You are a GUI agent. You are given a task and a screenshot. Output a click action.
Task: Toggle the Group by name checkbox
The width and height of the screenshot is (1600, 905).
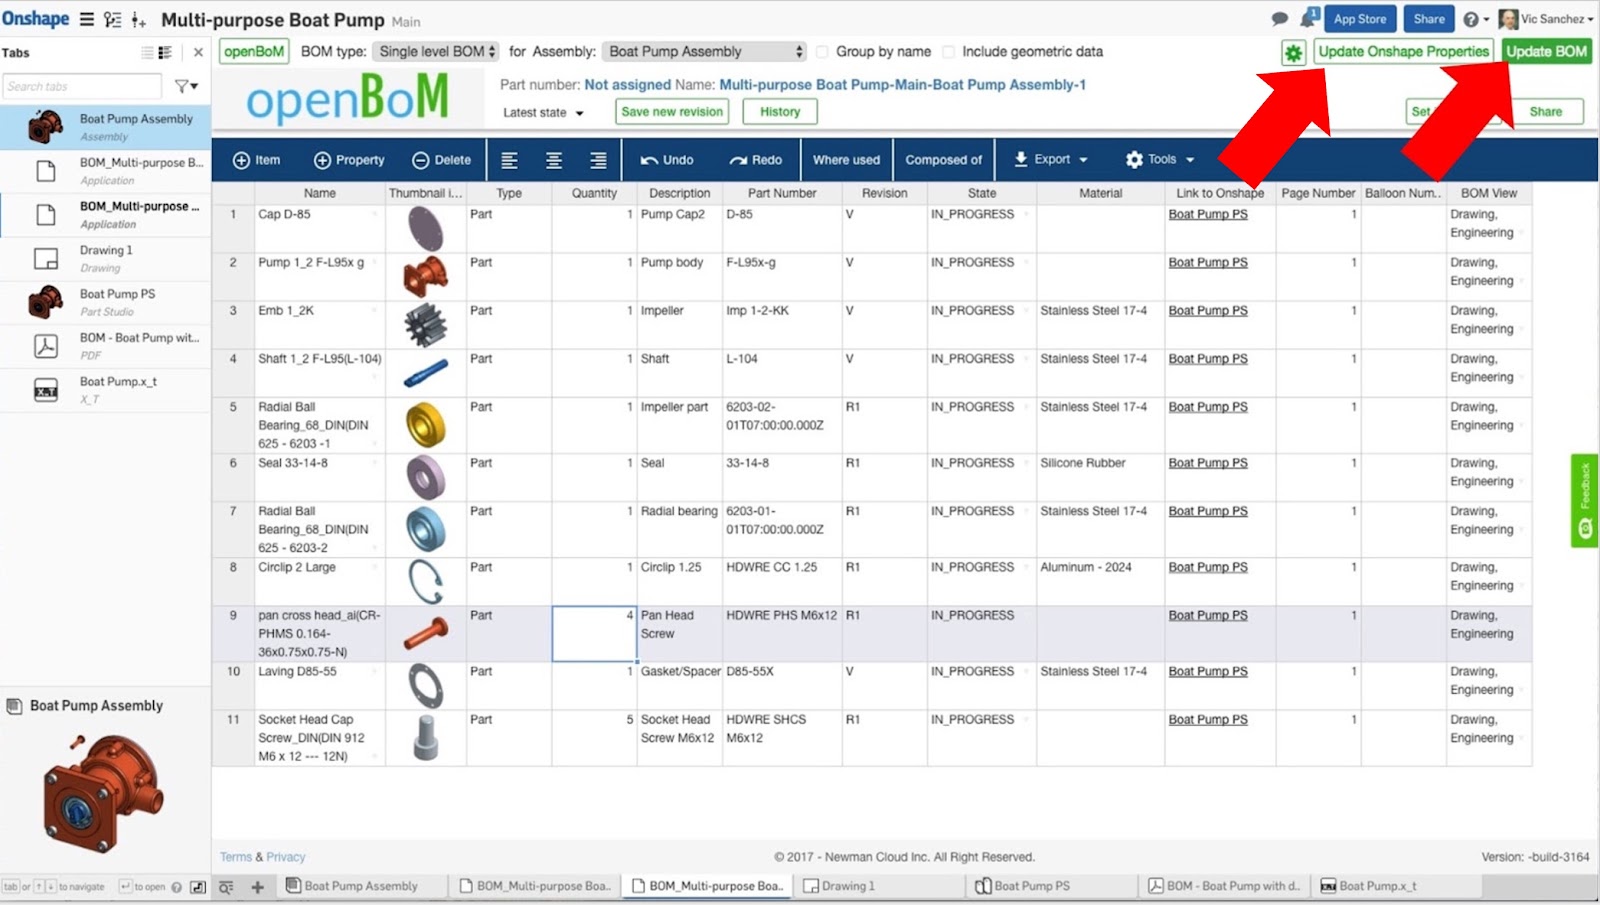click(822, 52)
